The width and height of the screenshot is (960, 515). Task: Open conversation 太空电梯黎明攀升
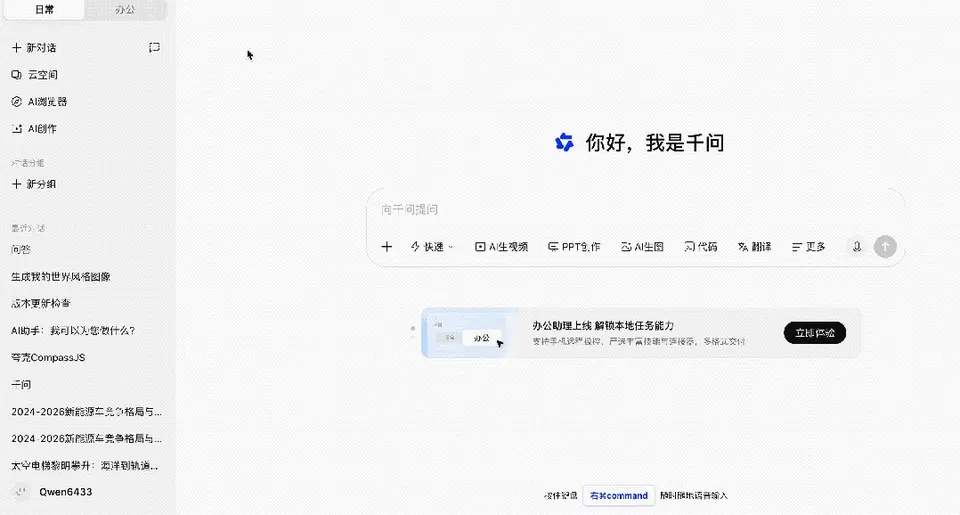(84, 465)
